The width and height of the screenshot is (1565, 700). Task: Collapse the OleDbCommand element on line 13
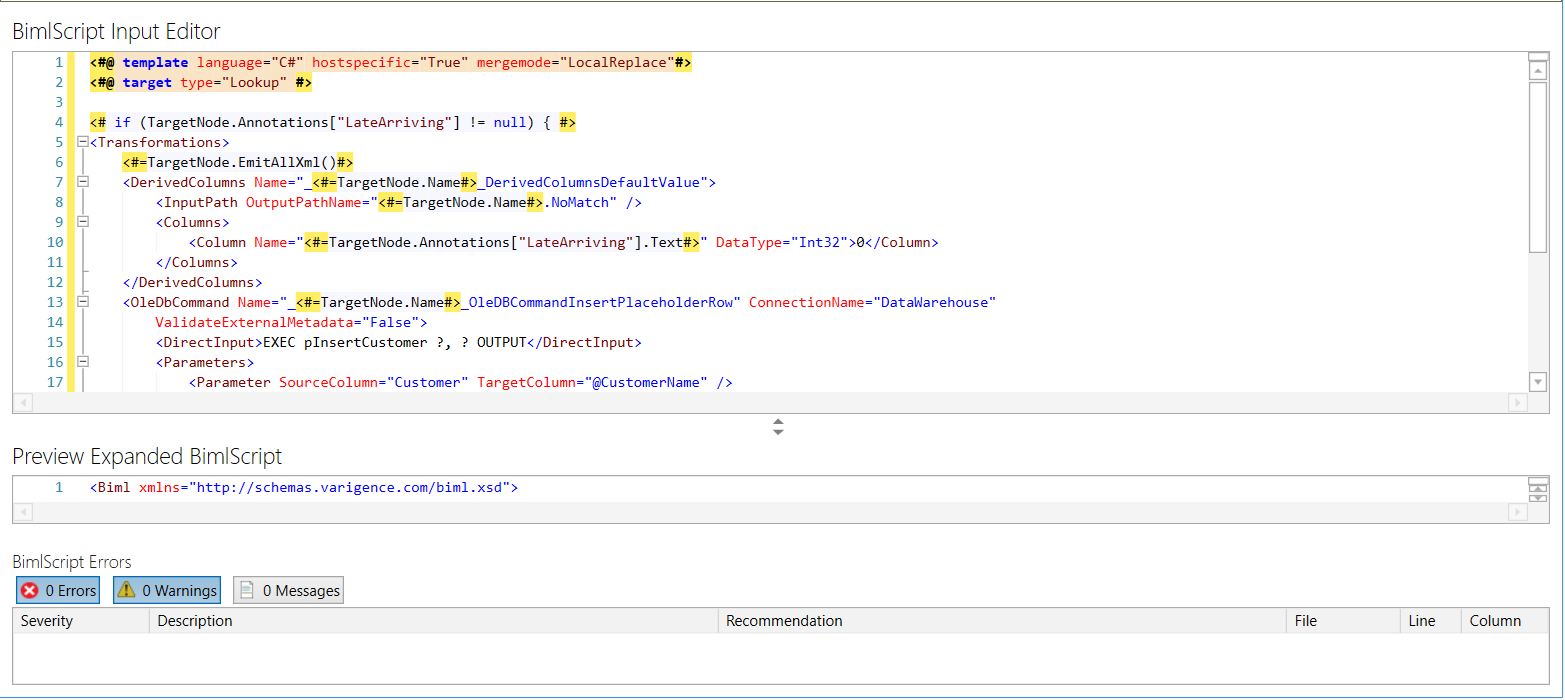[x=82, y=302]
